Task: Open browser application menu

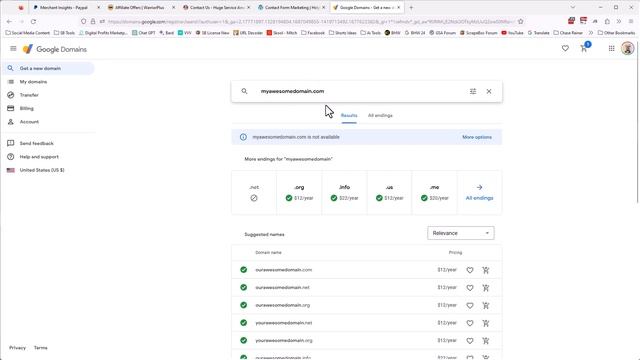Action: 631,21
